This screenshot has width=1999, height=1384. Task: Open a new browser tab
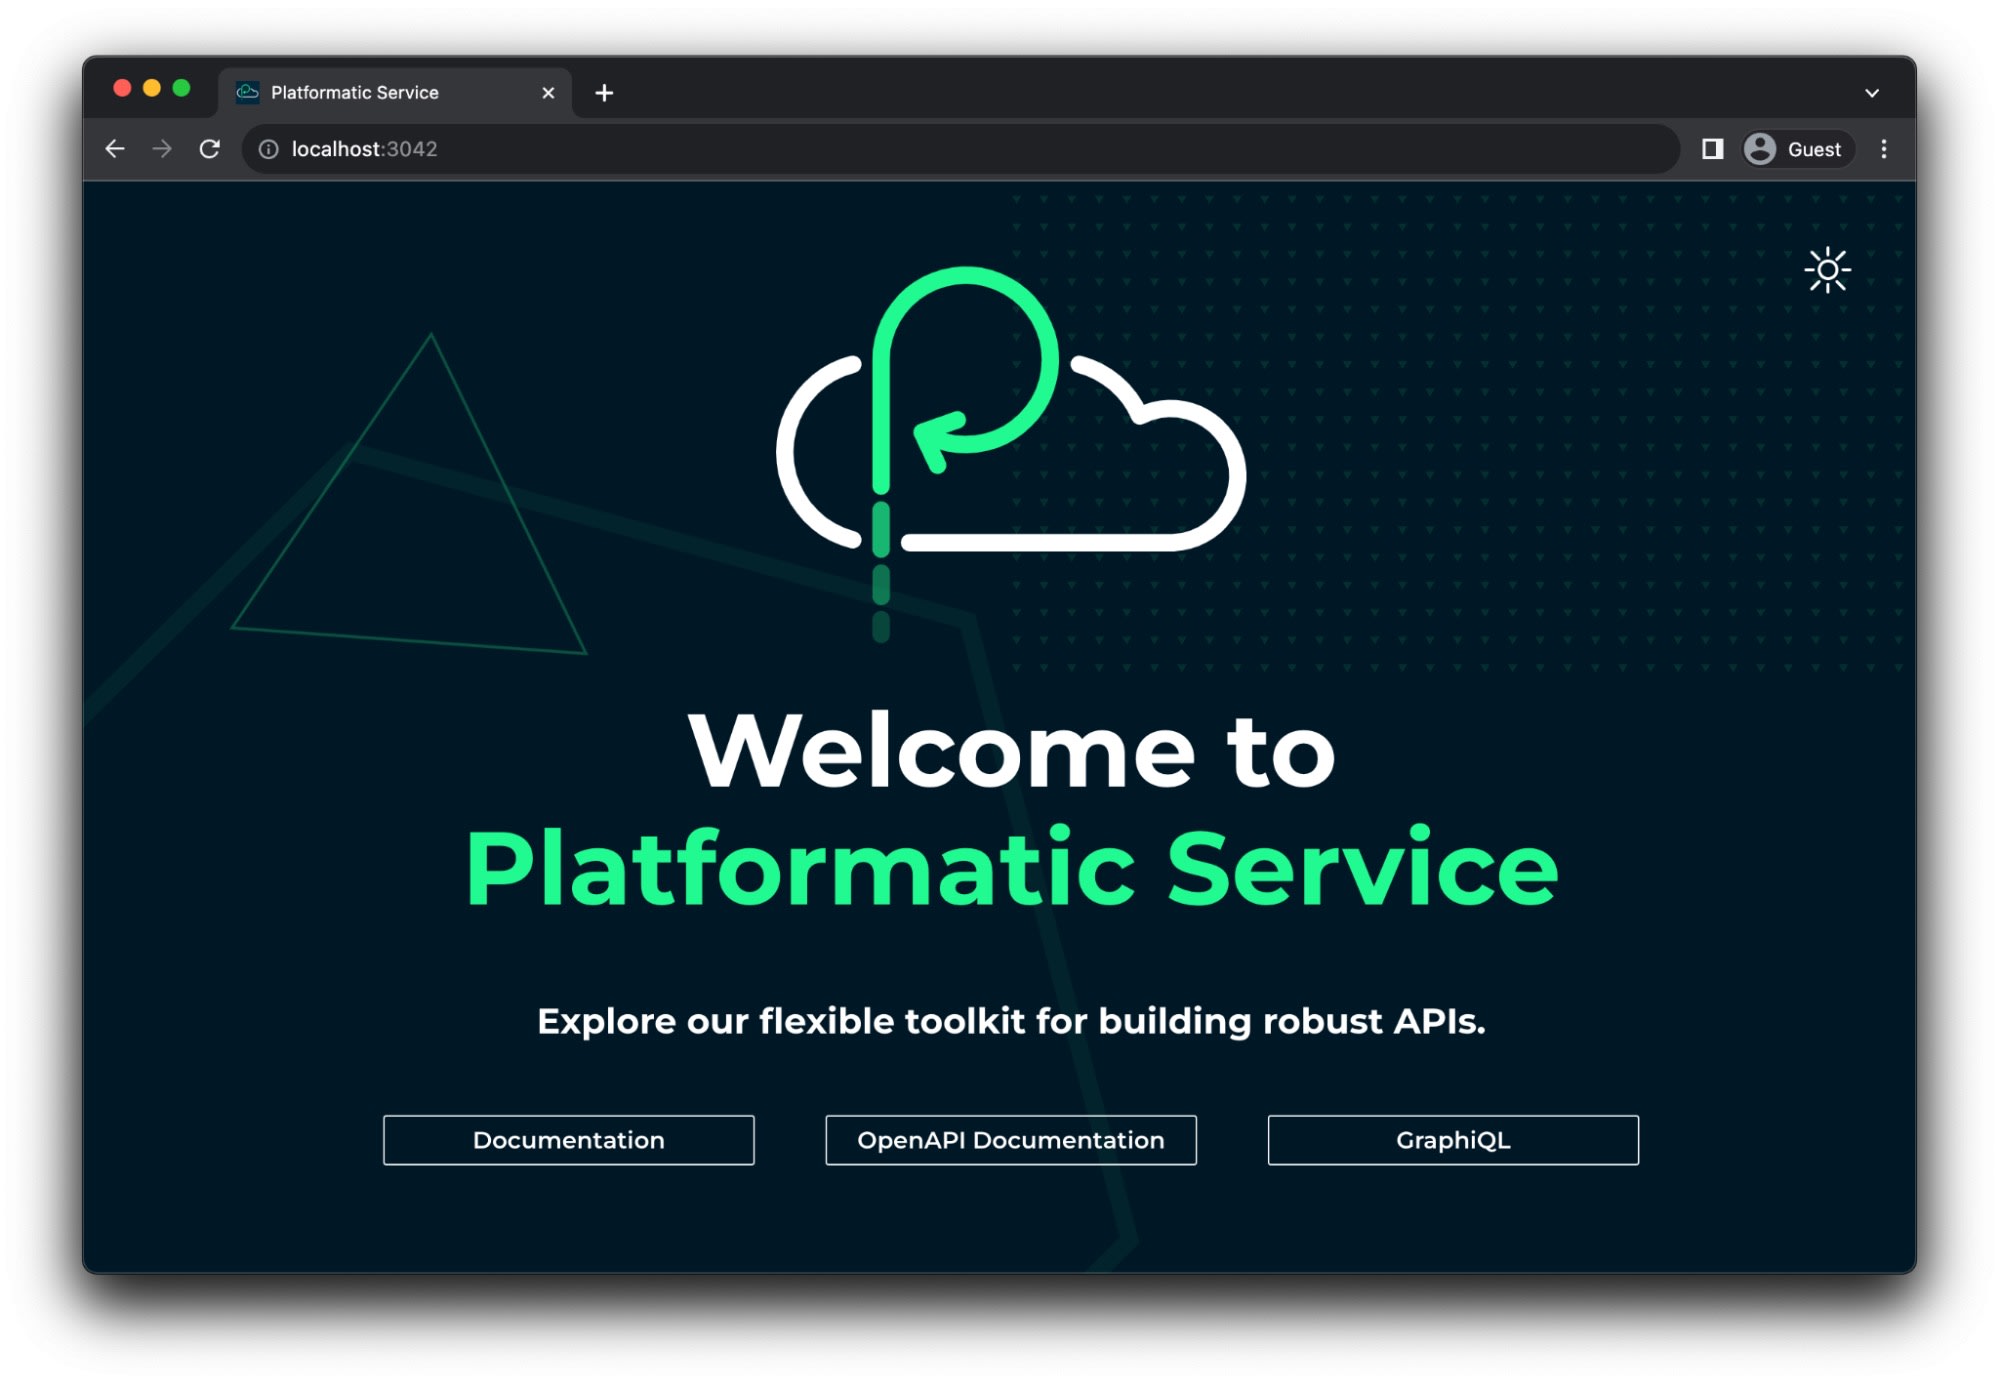pos(604,93)
